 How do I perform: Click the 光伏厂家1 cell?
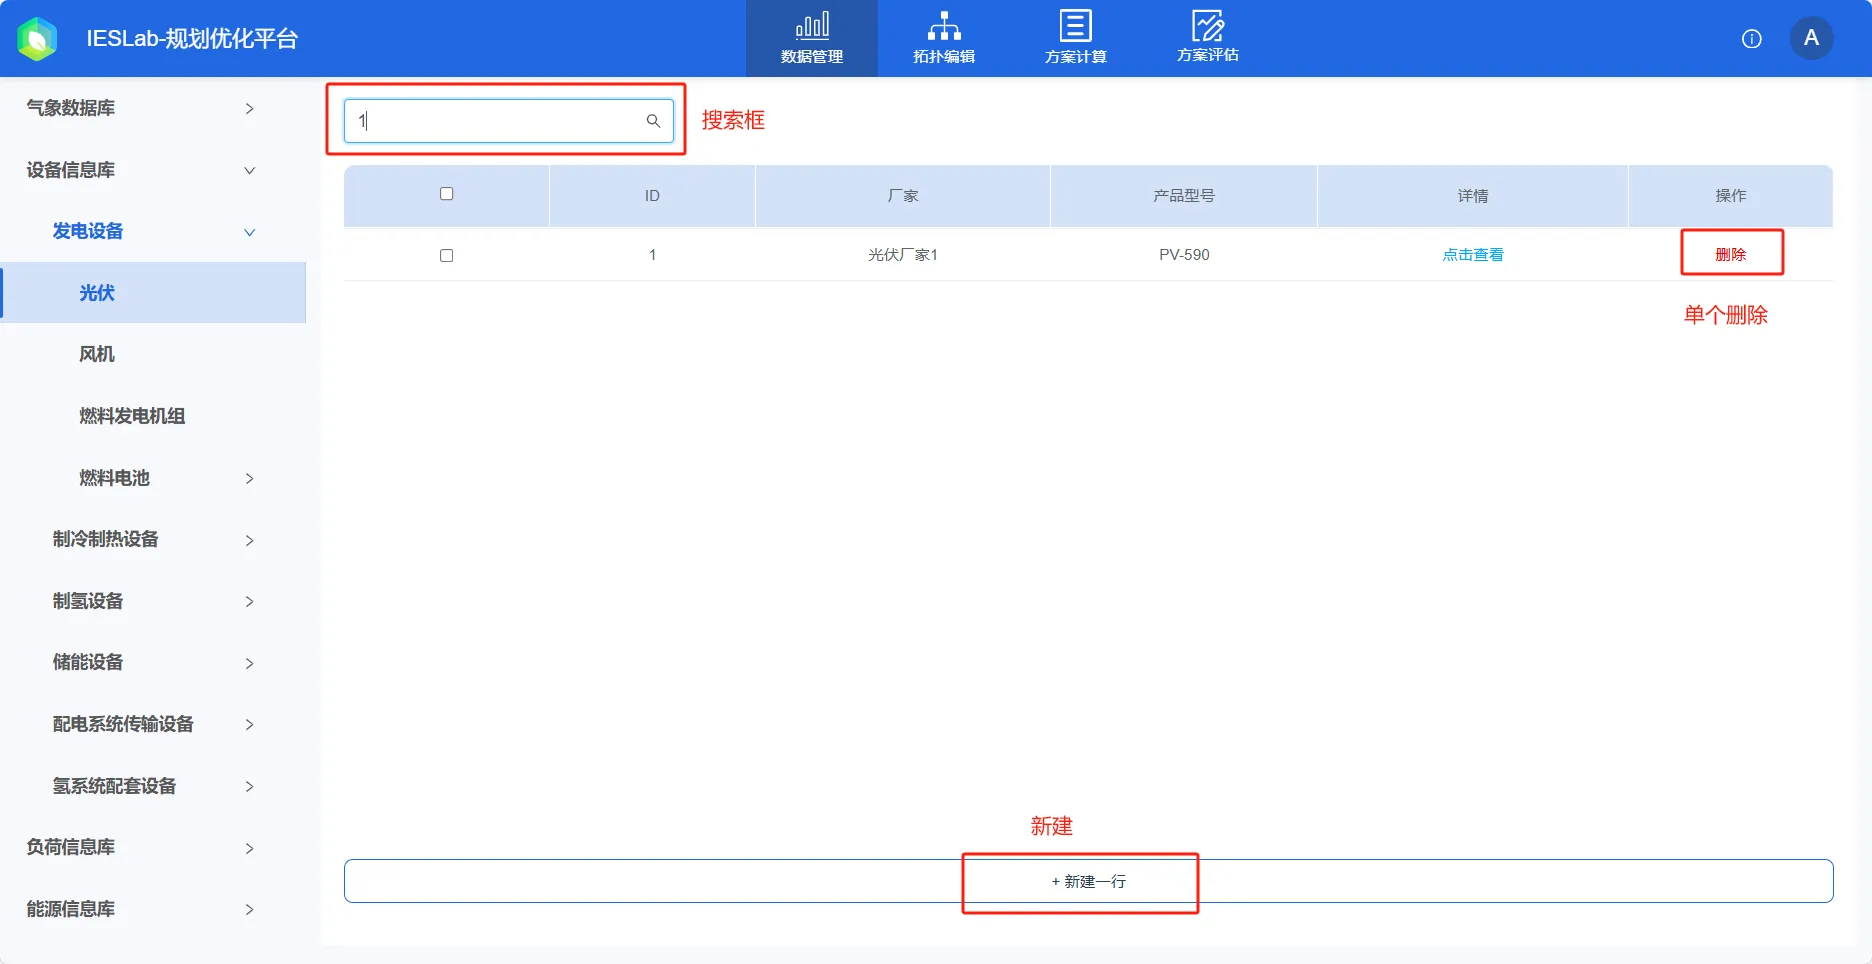pyautogui.click(x=903, y=255)
